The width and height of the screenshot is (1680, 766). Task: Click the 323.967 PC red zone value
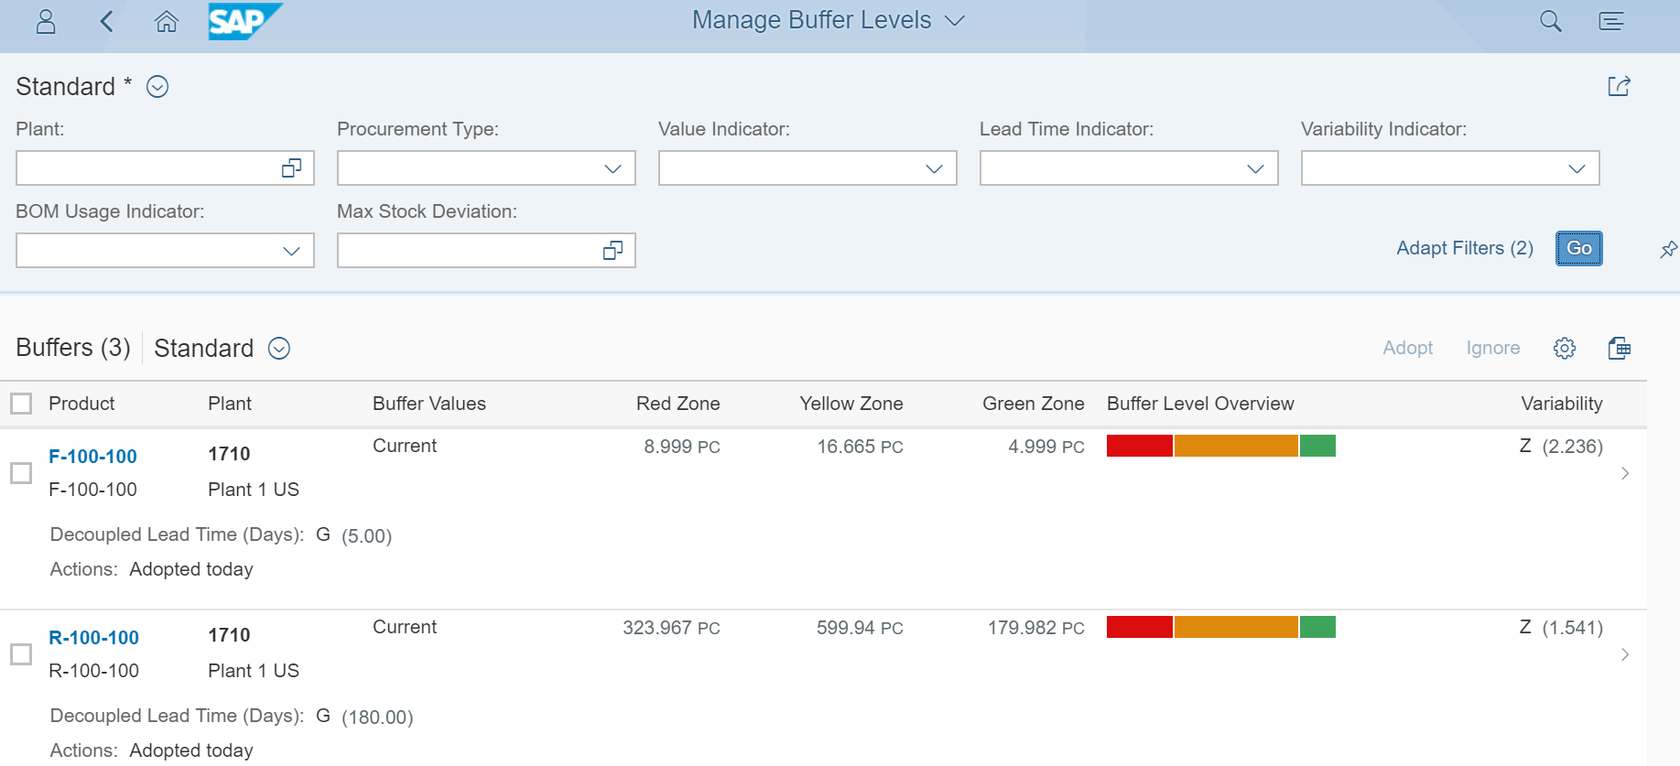671,627
